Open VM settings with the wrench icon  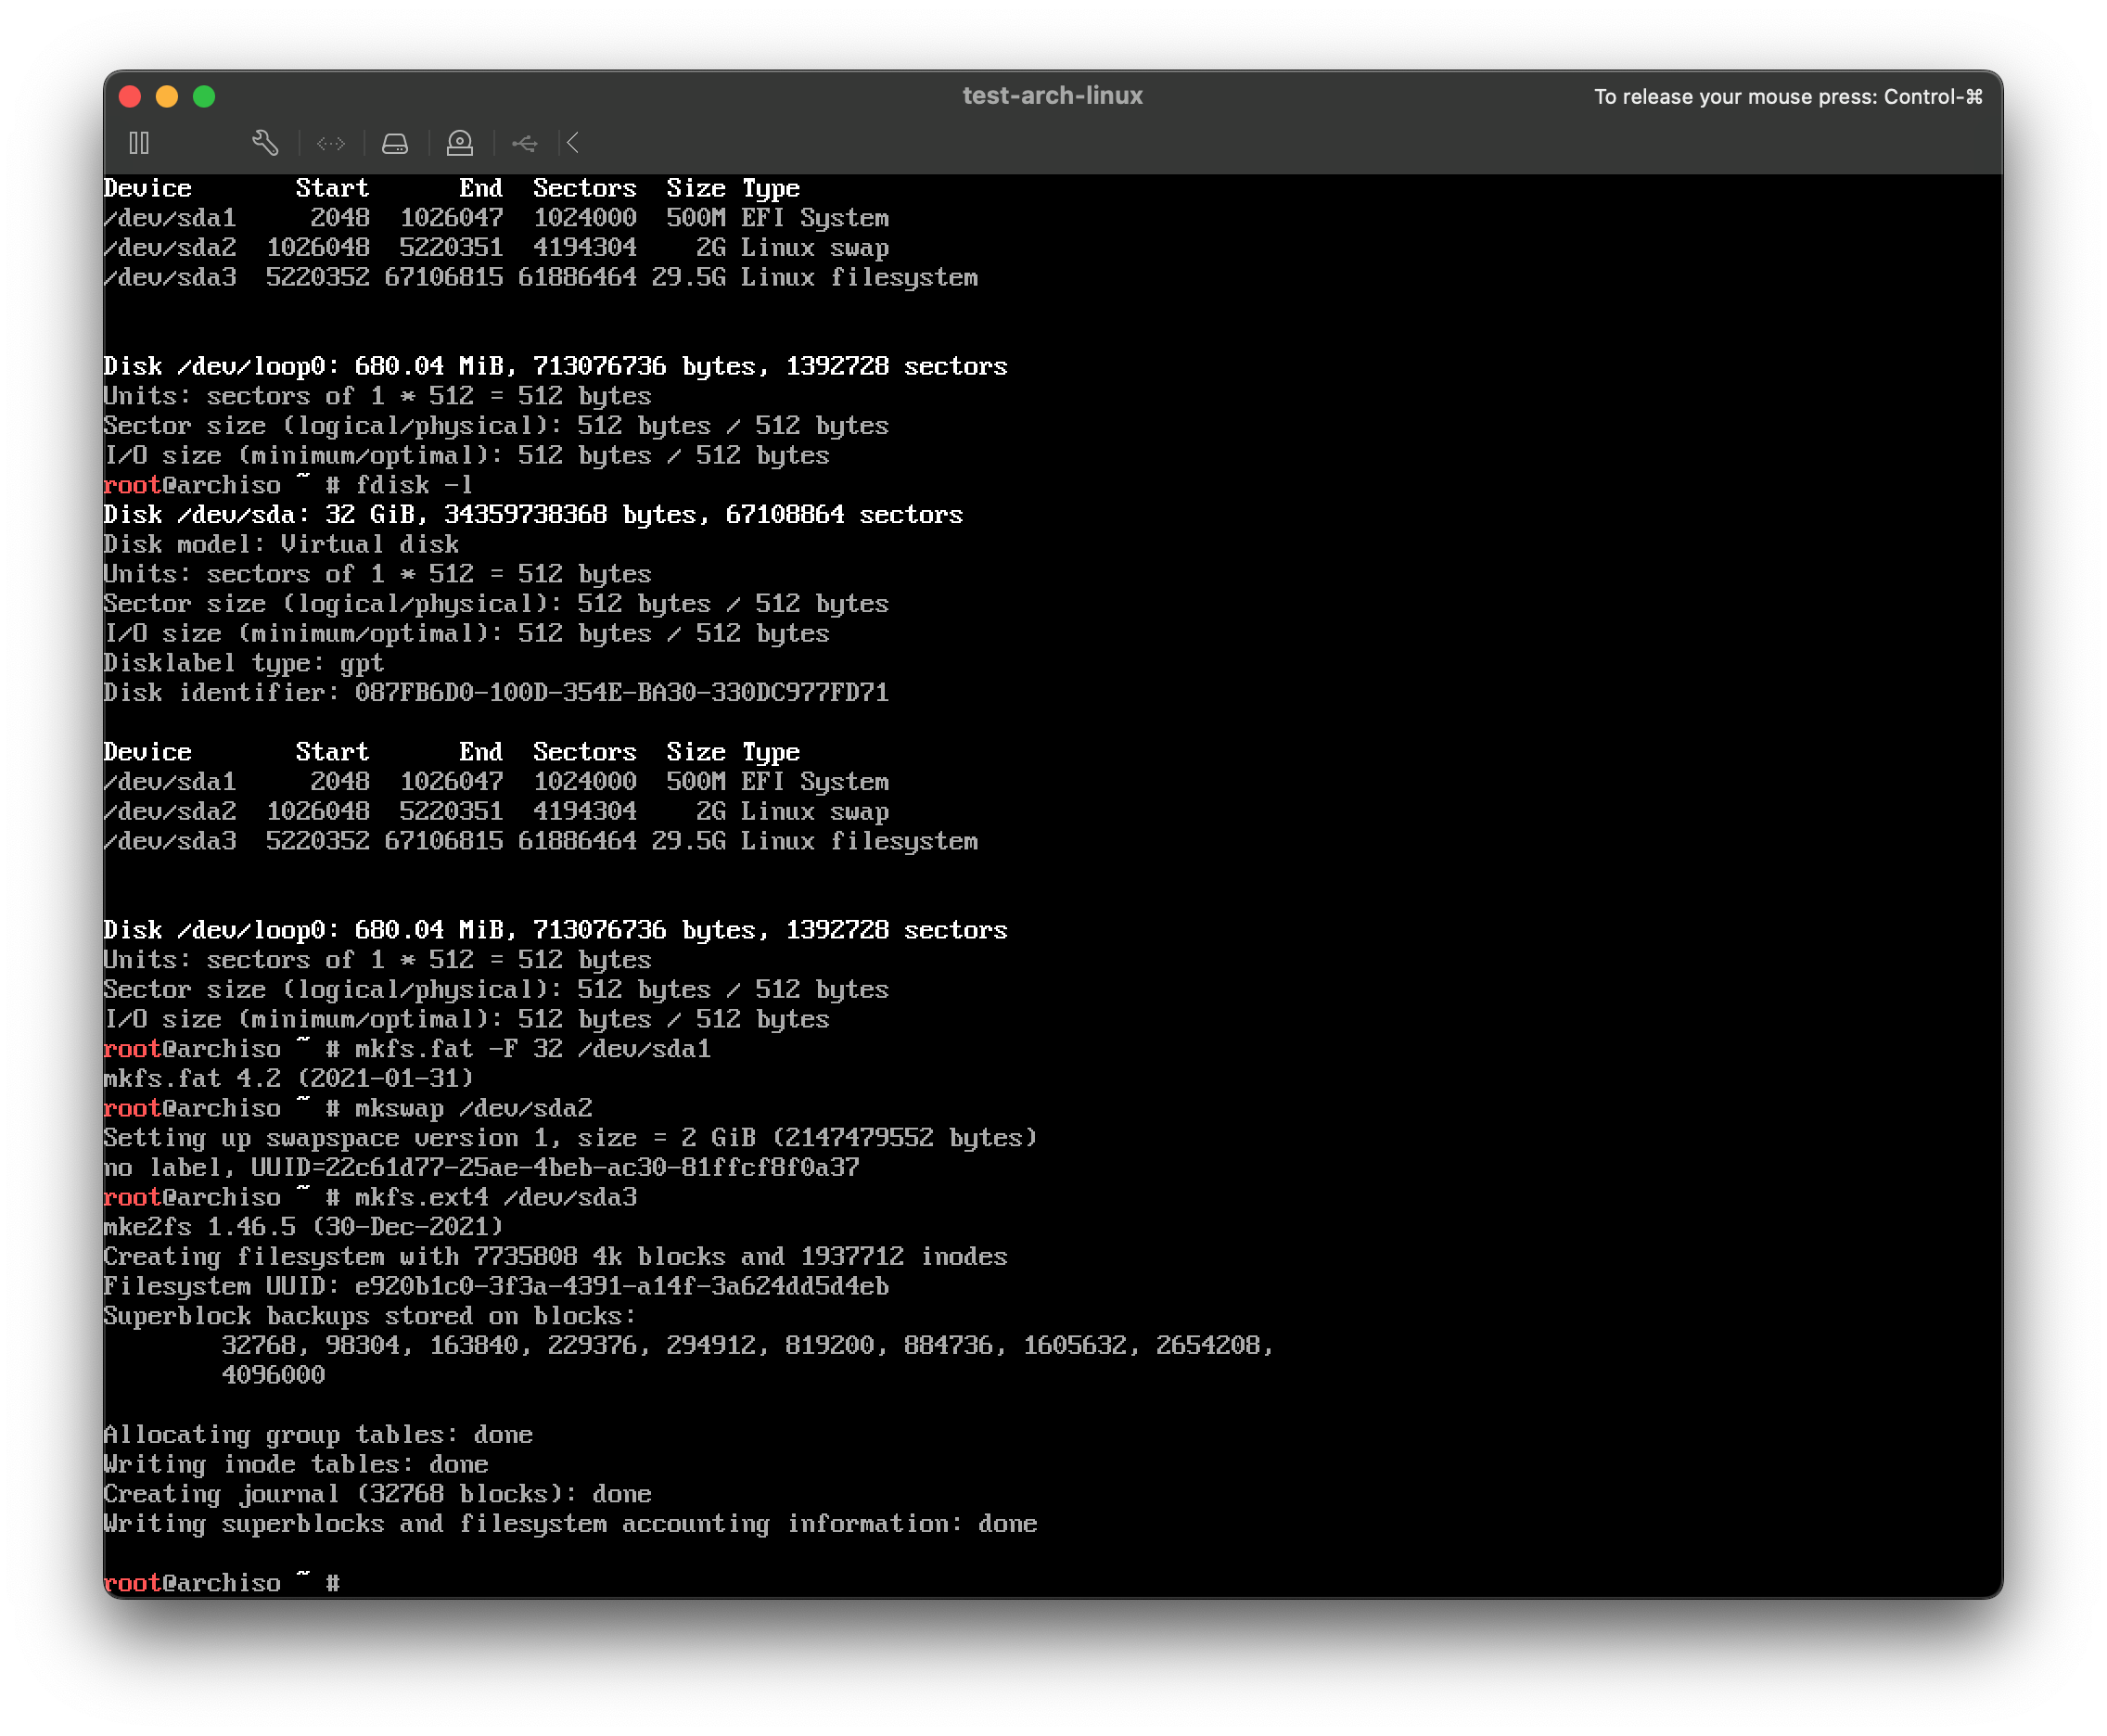266,143
